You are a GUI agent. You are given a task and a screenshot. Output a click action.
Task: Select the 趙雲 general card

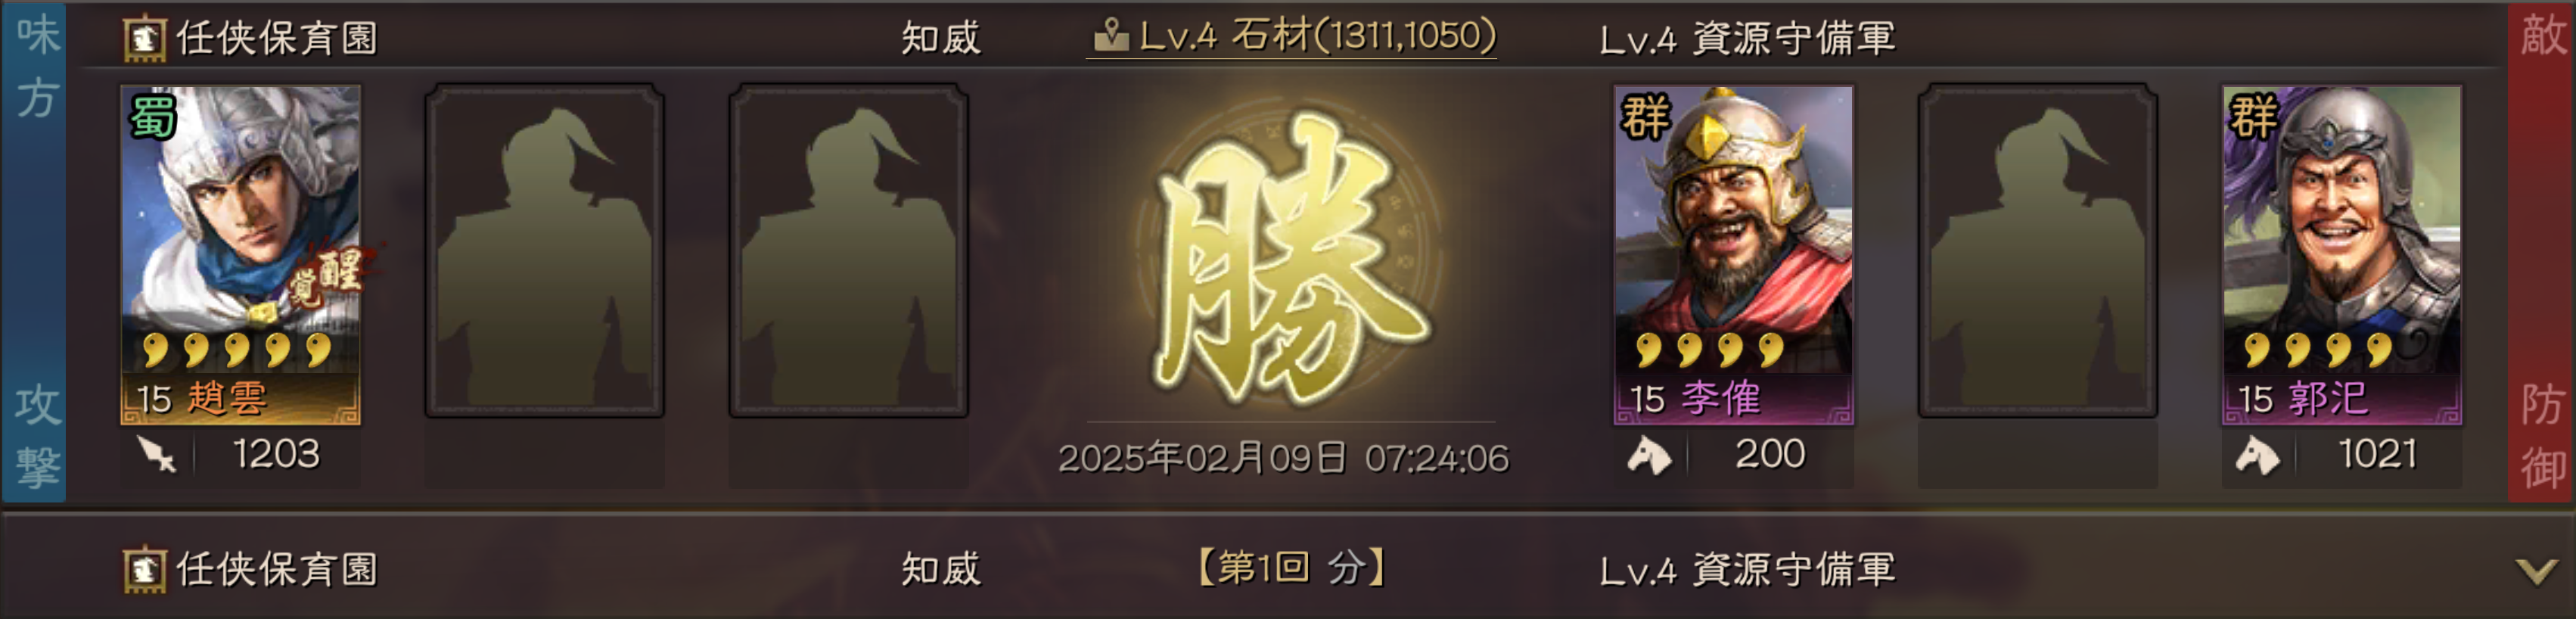pos(240,254)
